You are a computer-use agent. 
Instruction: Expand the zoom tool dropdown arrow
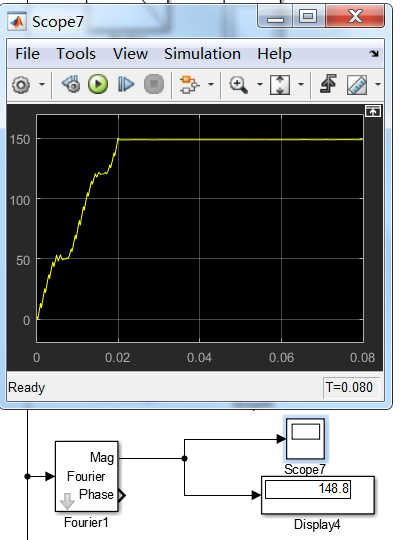260,84
